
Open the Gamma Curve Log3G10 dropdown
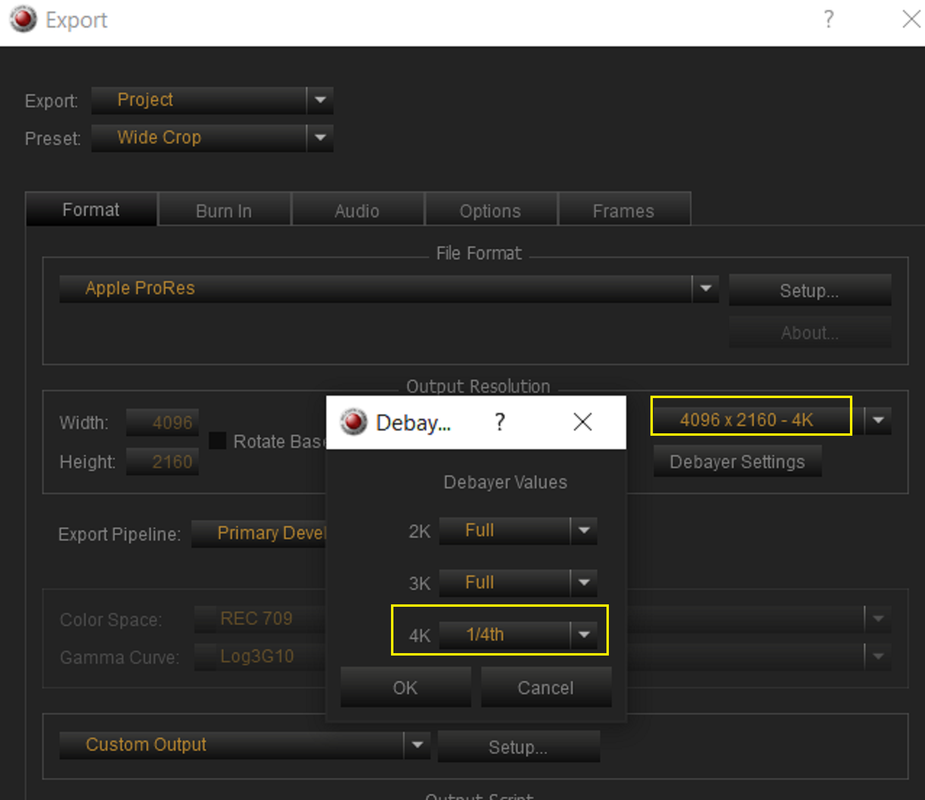click(x=260, y=657)
